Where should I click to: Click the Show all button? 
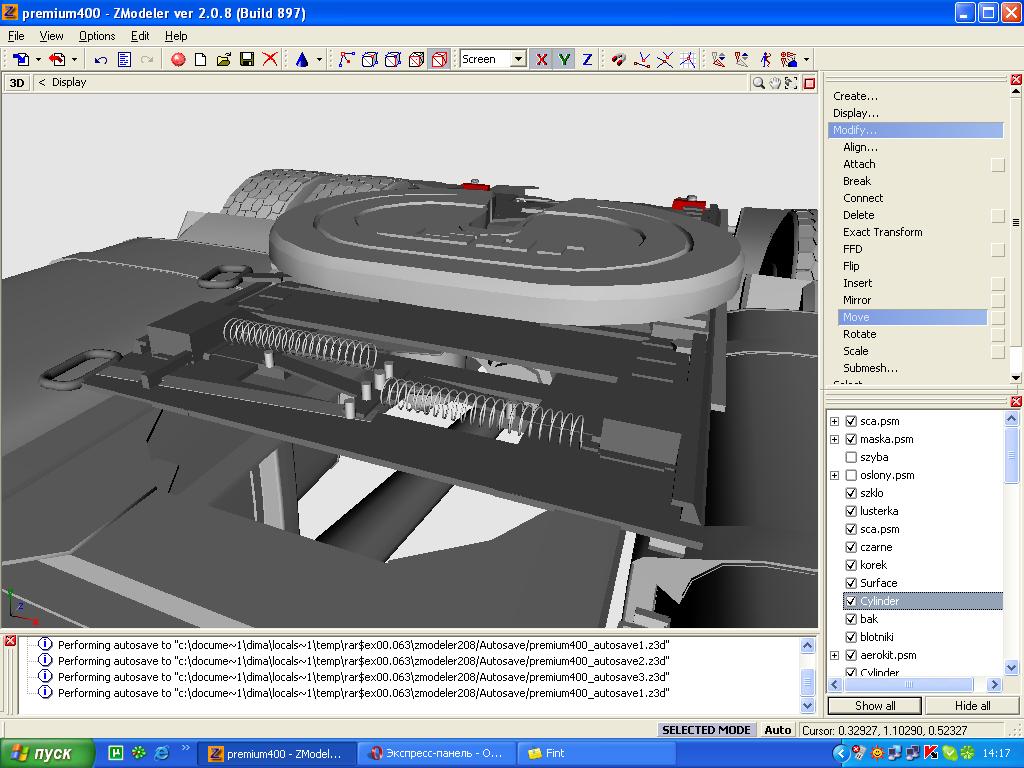[x=875, y=705]
